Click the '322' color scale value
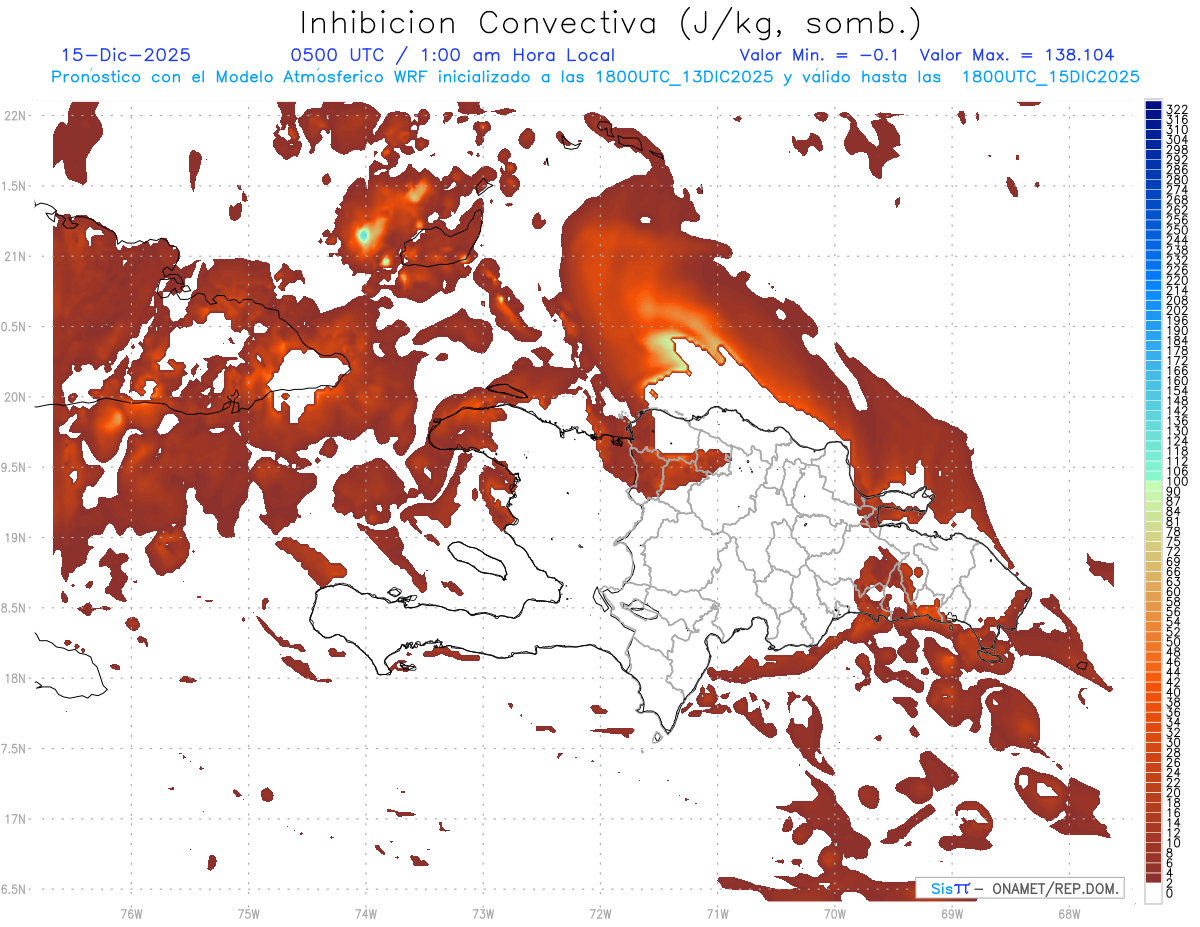 click(1176, 108)
